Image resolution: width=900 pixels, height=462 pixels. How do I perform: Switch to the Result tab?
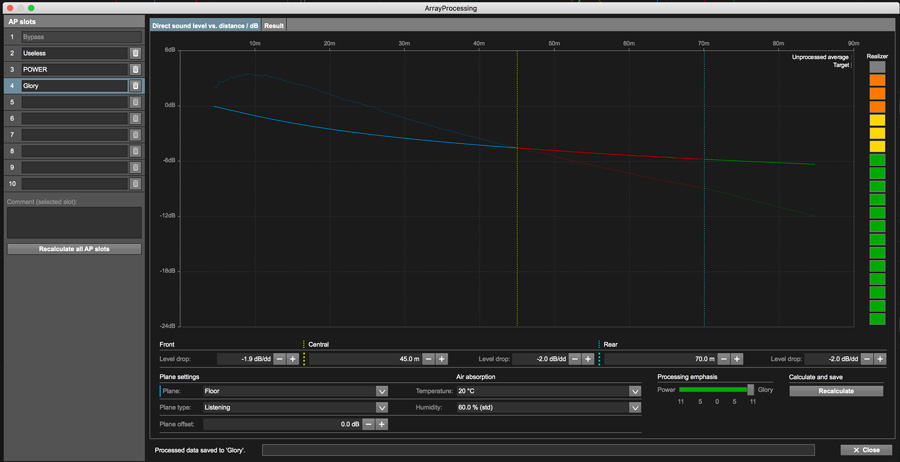[274, 25]
